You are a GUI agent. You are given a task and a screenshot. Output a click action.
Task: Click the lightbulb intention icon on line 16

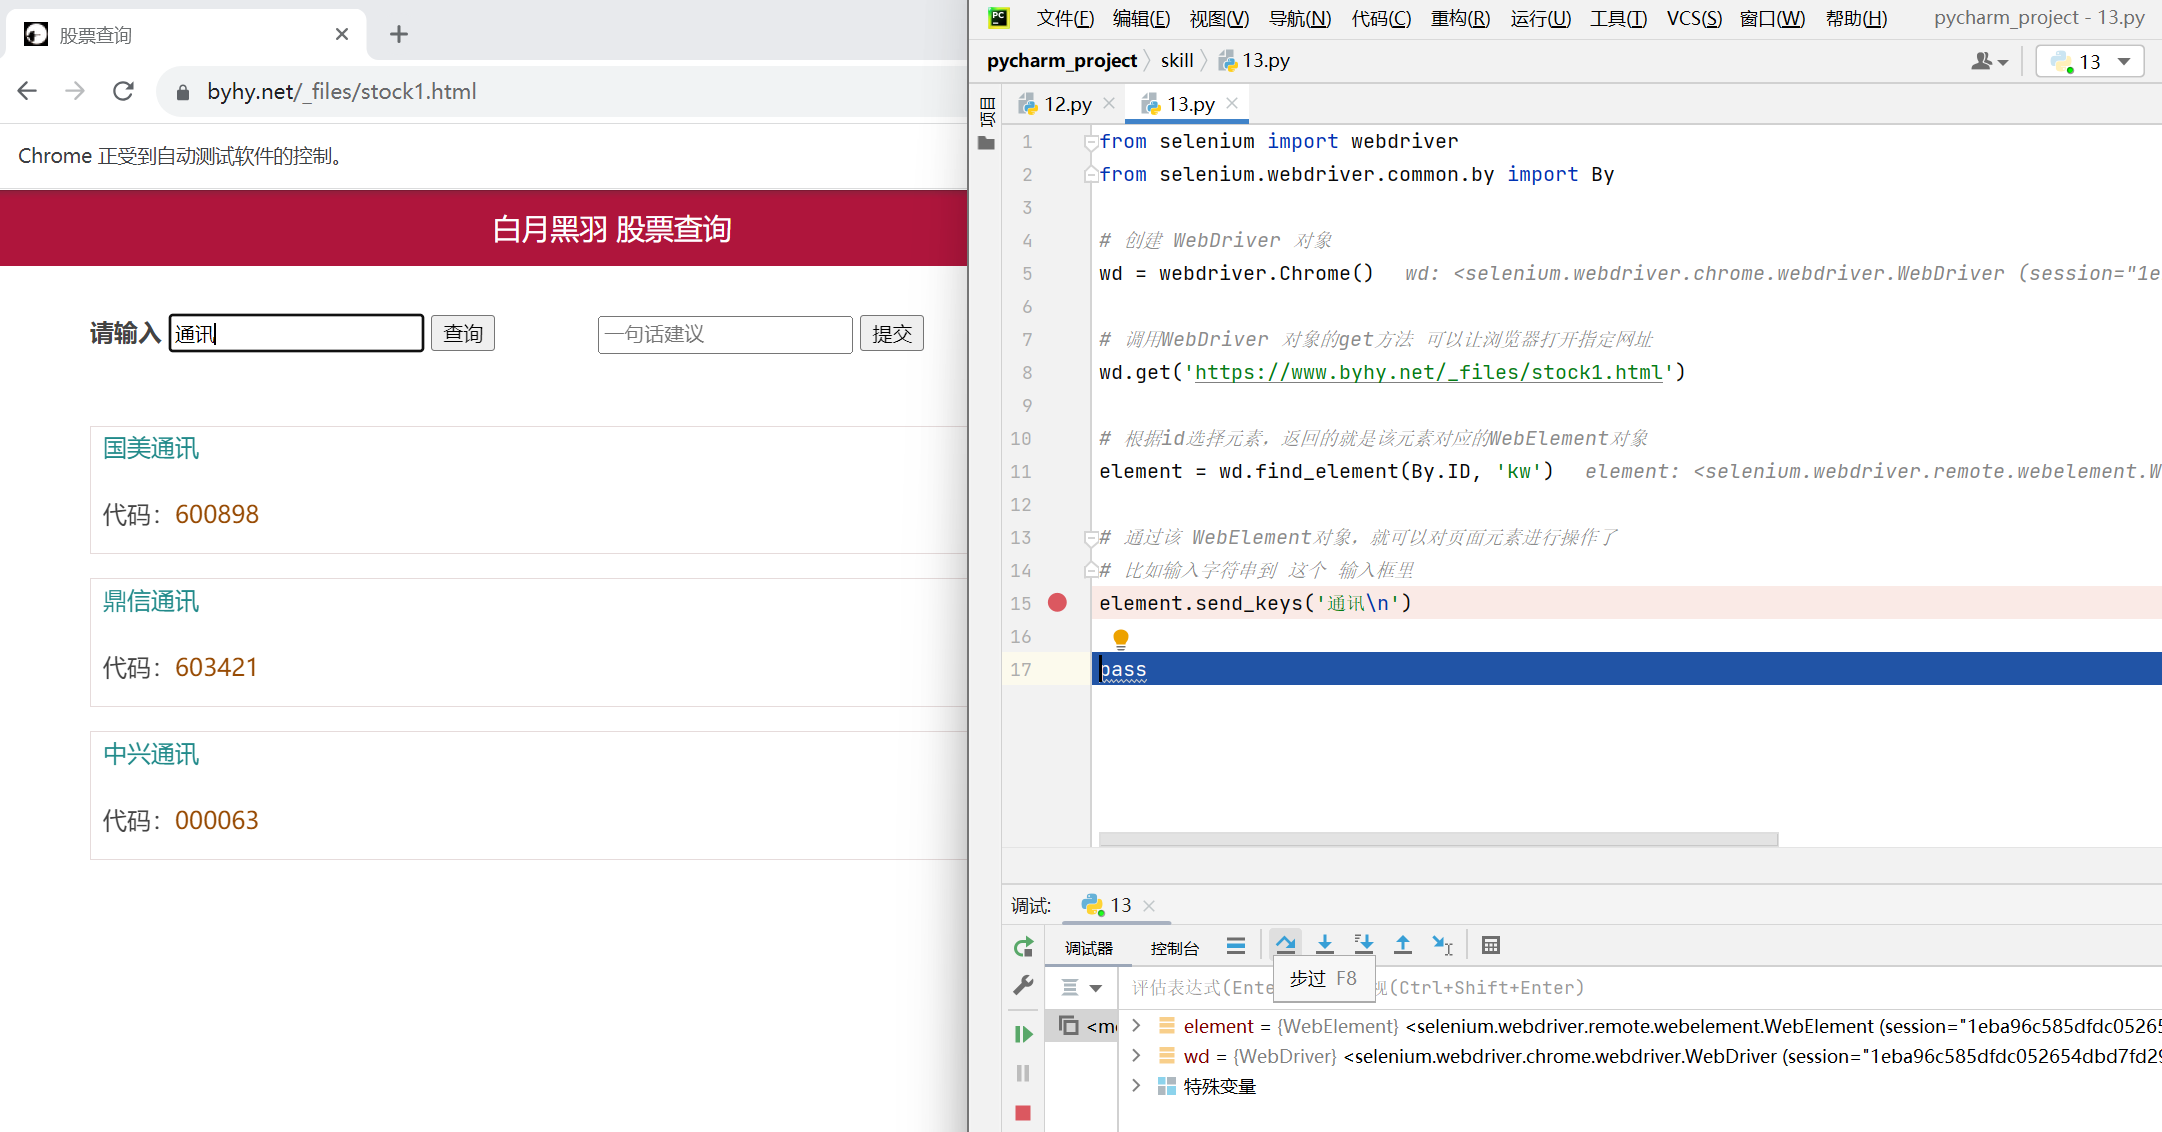click(1121, 638)
